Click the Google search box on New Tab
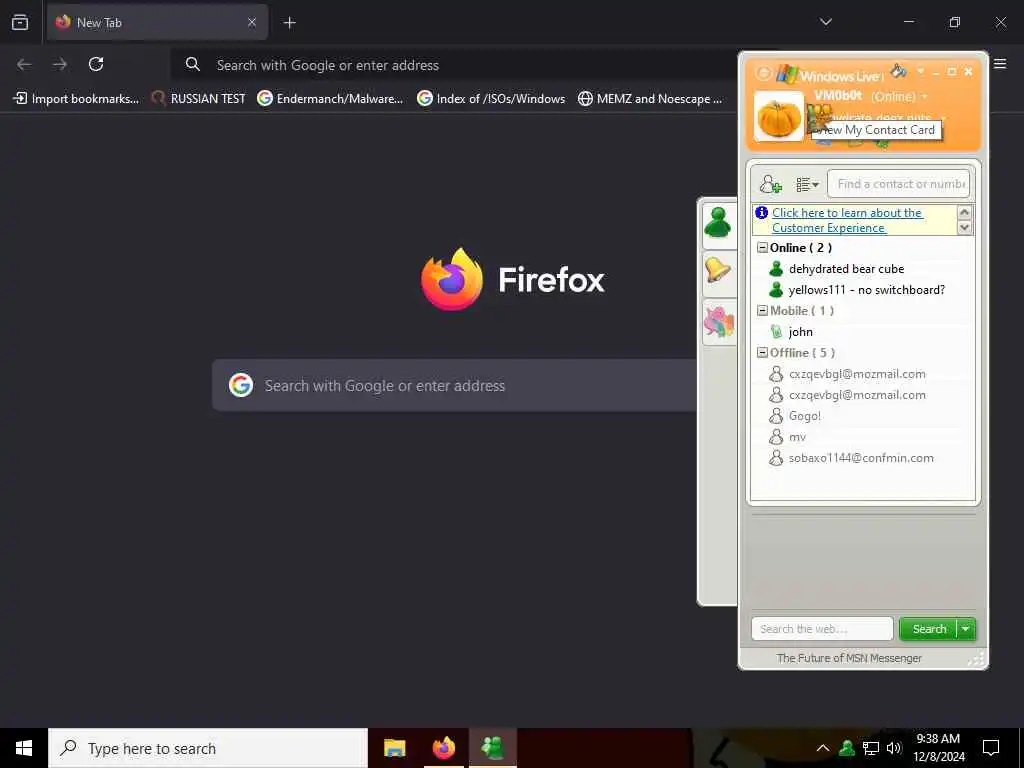 (x=455, y=385)
